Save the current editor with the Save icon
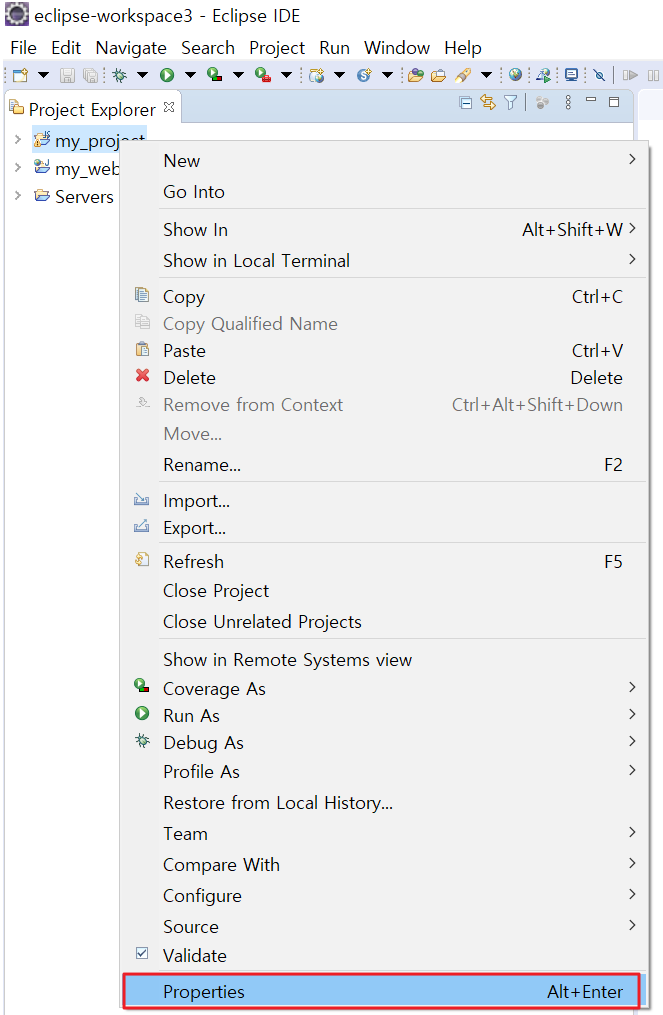This screenshot has width=663, height=1015. point(66,74)
